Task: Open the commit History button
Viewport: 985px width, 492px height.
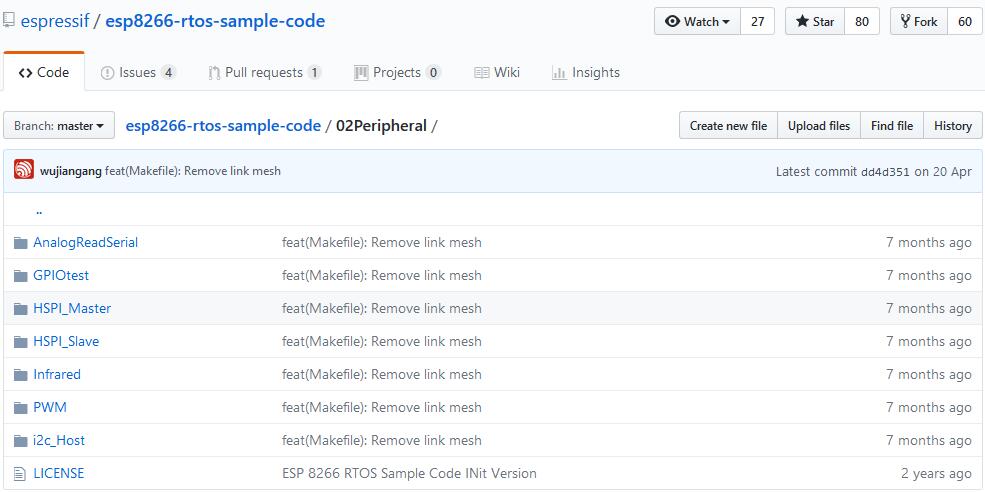Action: point(952,126)
